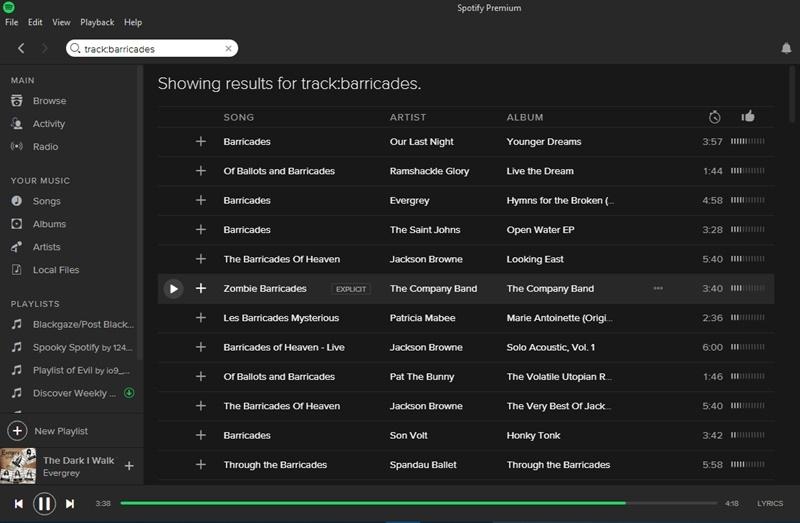The width and height of the screenshot is (800, 523).
Task: Open album Solo Acoustic, Vol. 1
Action: pos(551,347)
